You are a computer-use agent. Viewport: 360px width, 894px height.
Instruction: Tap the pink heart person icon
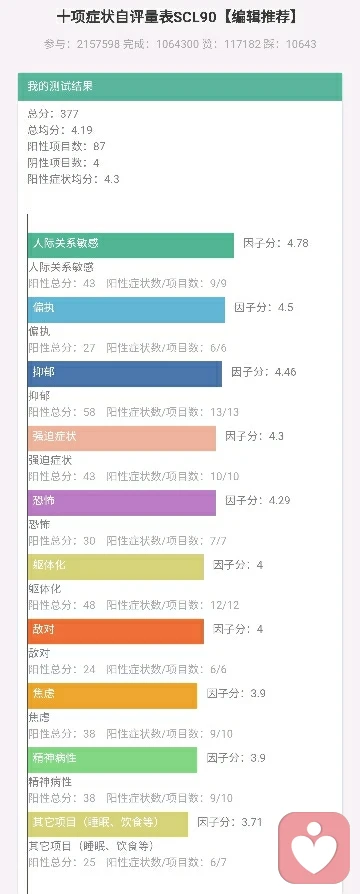click(x=314, y=848)
